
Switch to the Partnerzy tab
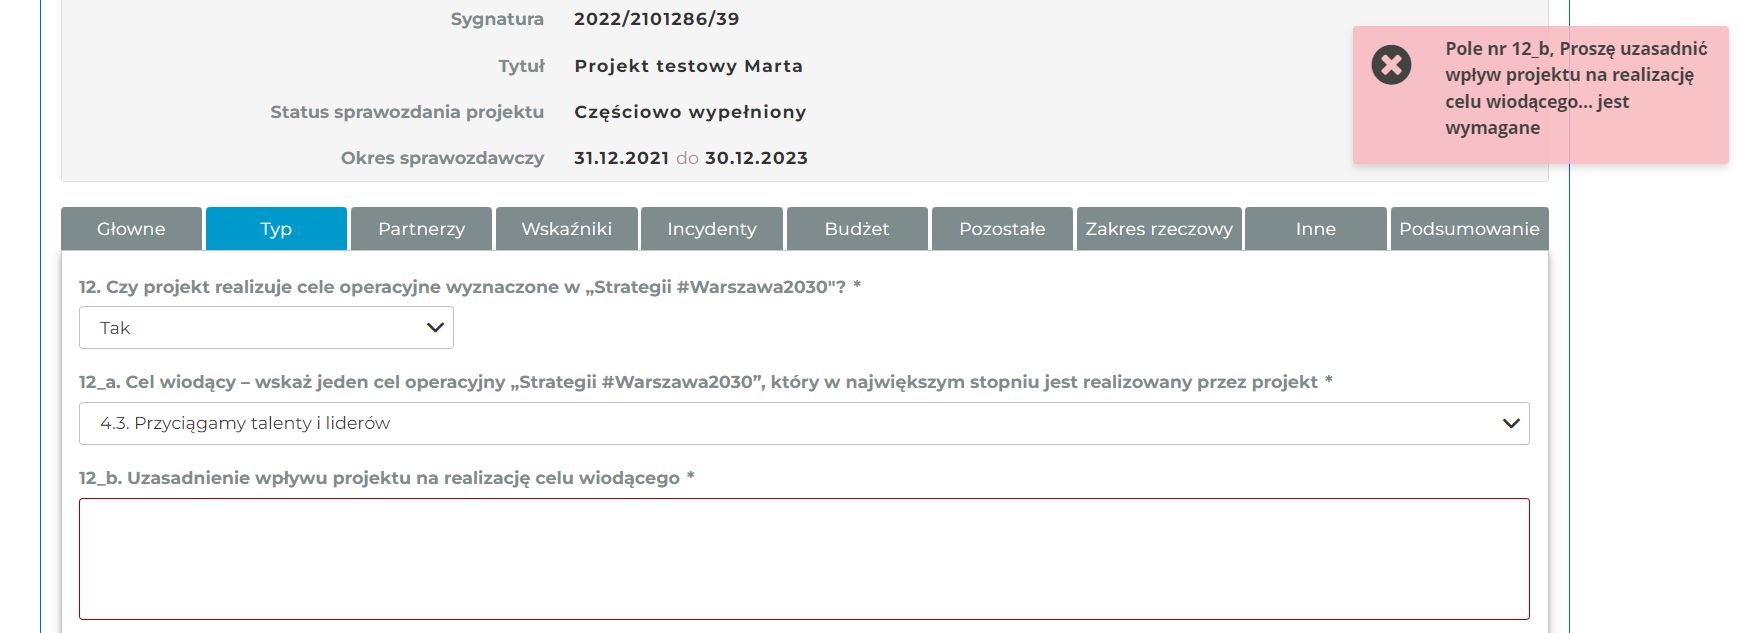[421, 229]
